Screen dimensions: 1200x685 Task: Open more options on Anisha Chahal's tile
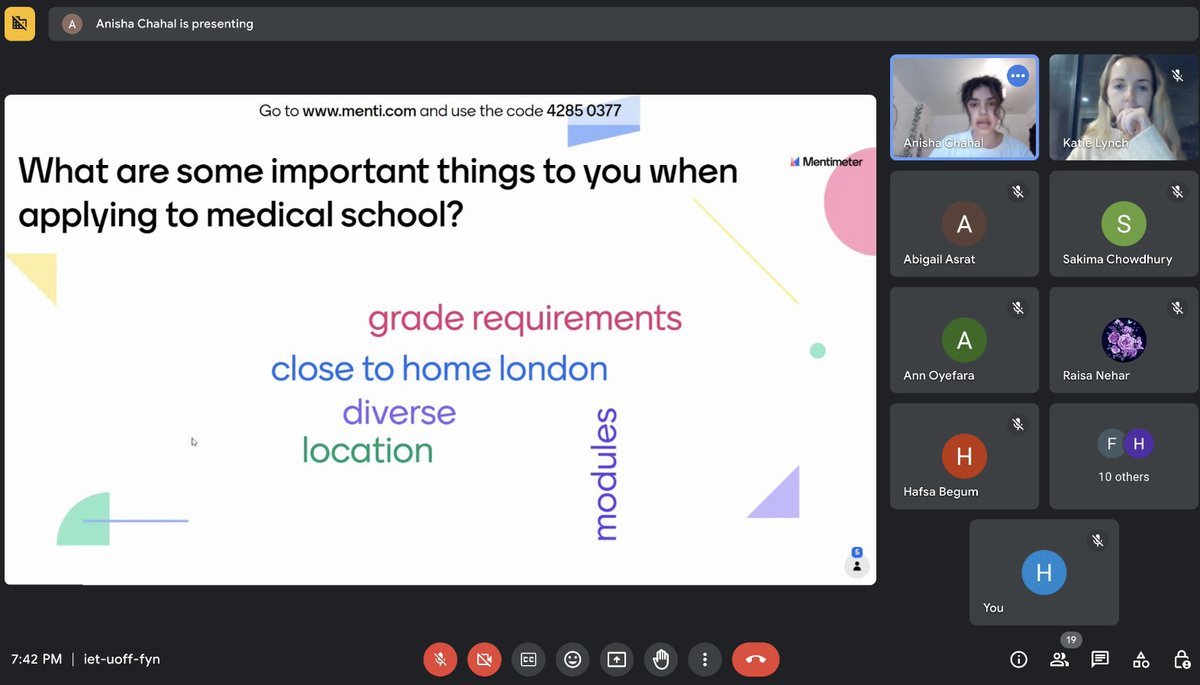1018,75
